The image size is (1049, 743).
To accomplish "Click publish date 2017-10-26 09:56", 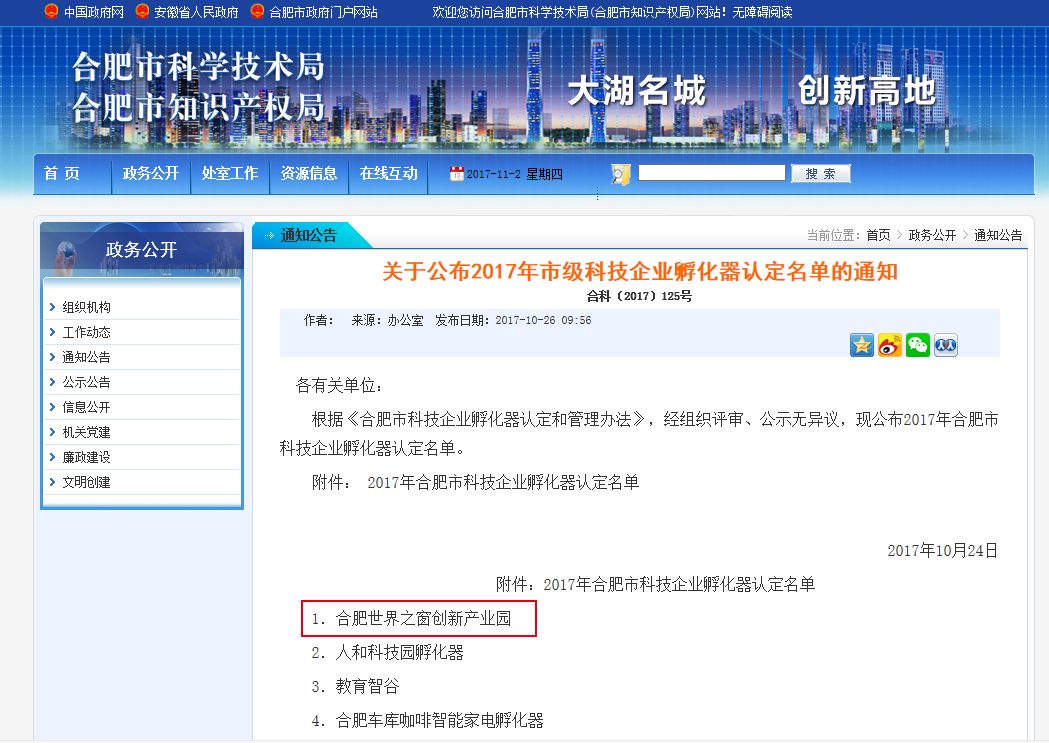I will [x=543, y=320].
